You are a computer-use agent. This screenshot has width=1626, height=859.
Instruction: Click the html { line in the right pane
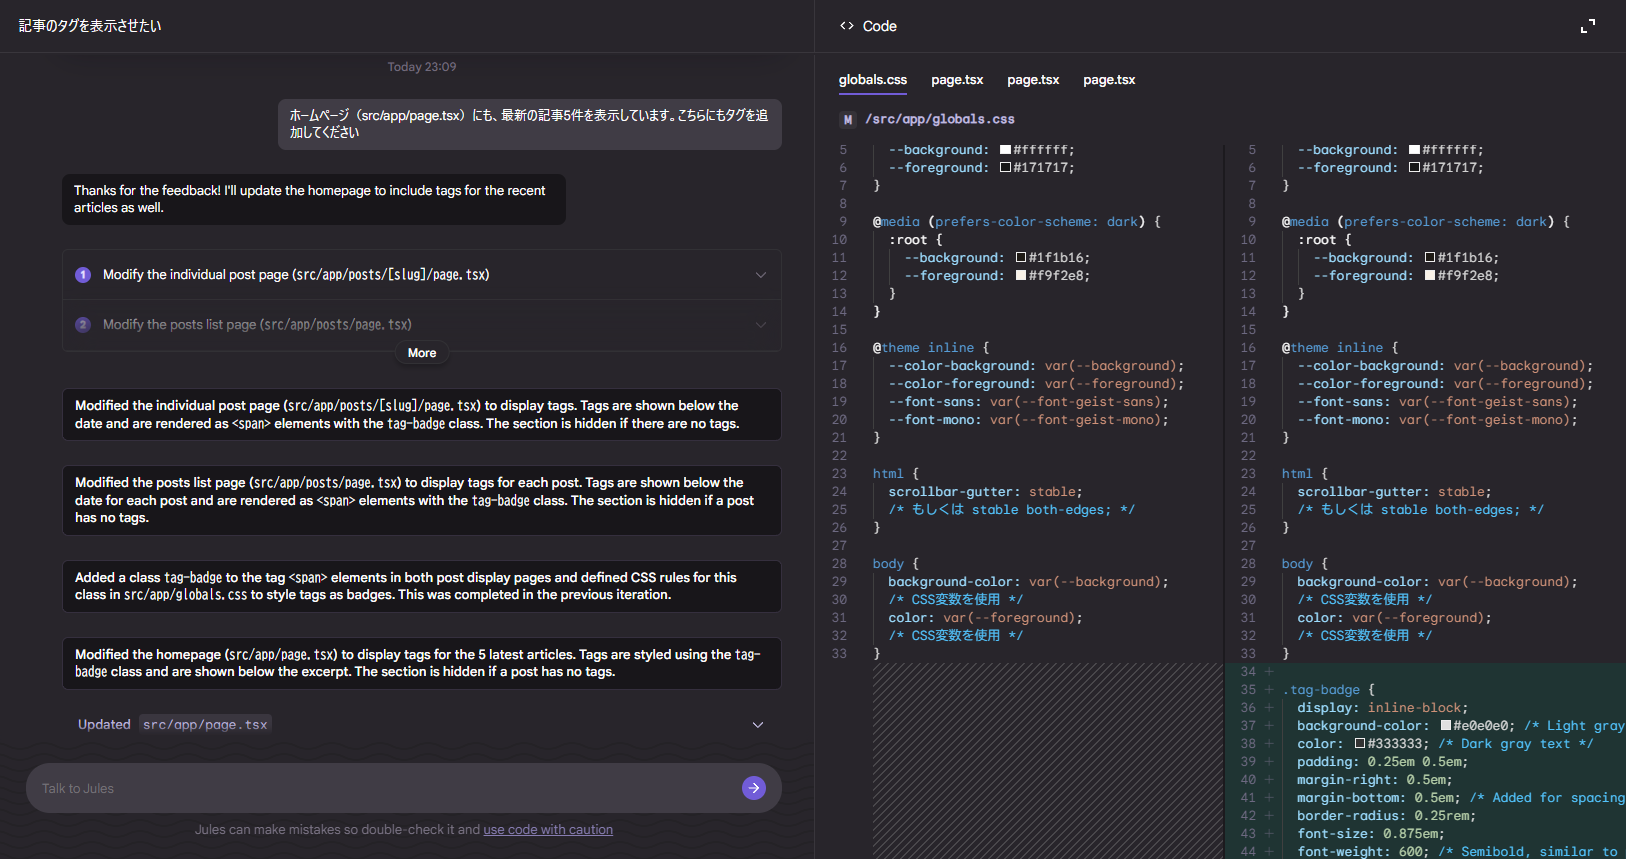[x=1305, y=474]
